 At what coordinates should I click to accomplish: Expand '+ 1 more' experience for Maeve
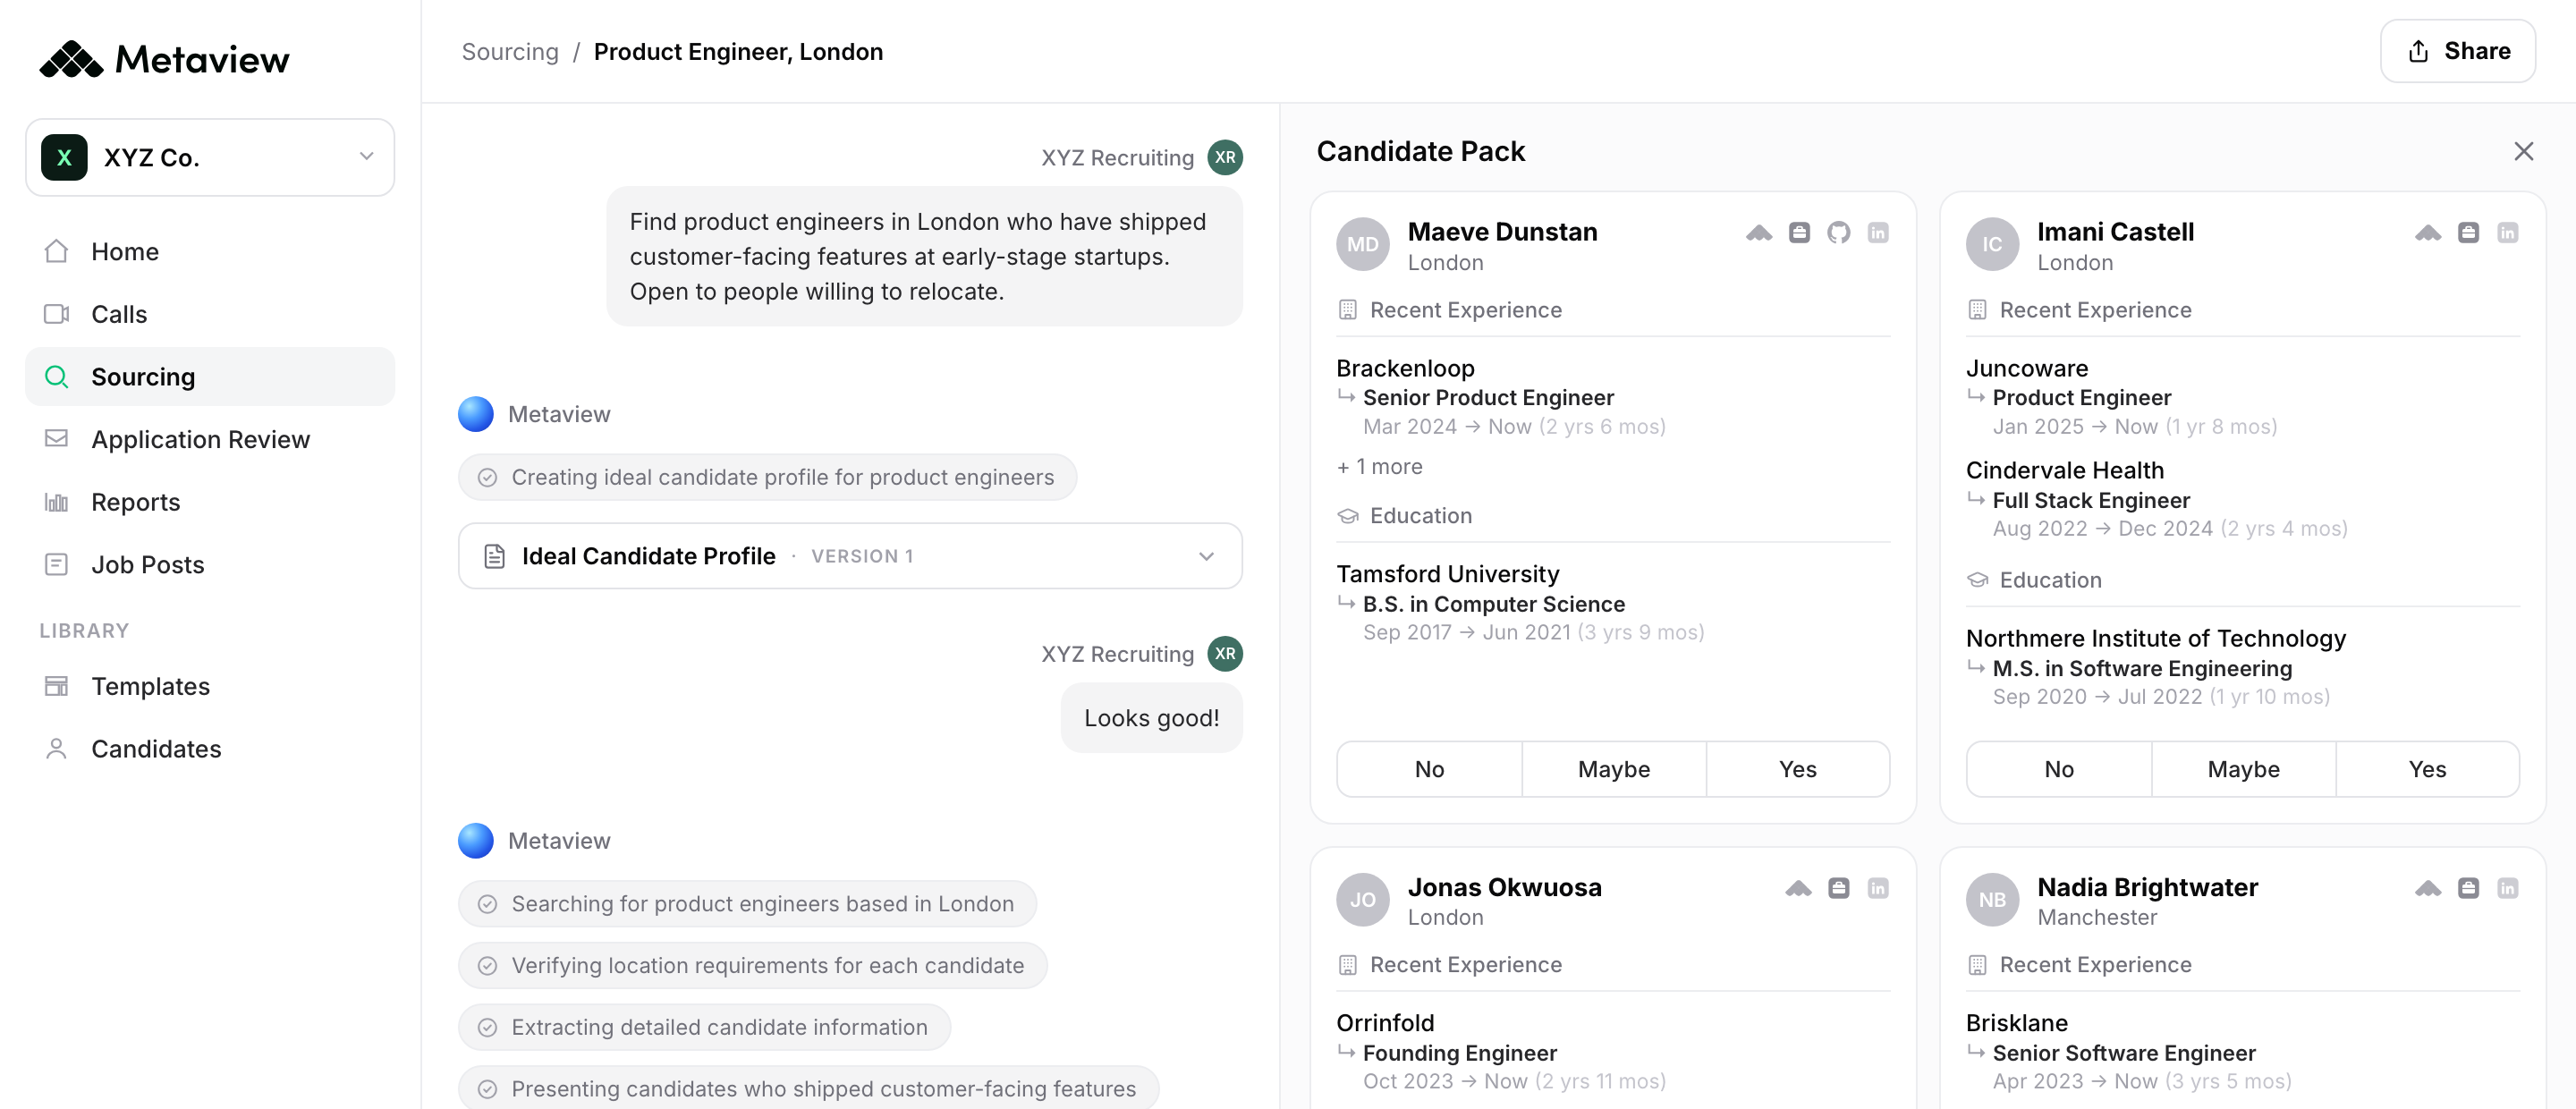click(x=1380, y=467)
